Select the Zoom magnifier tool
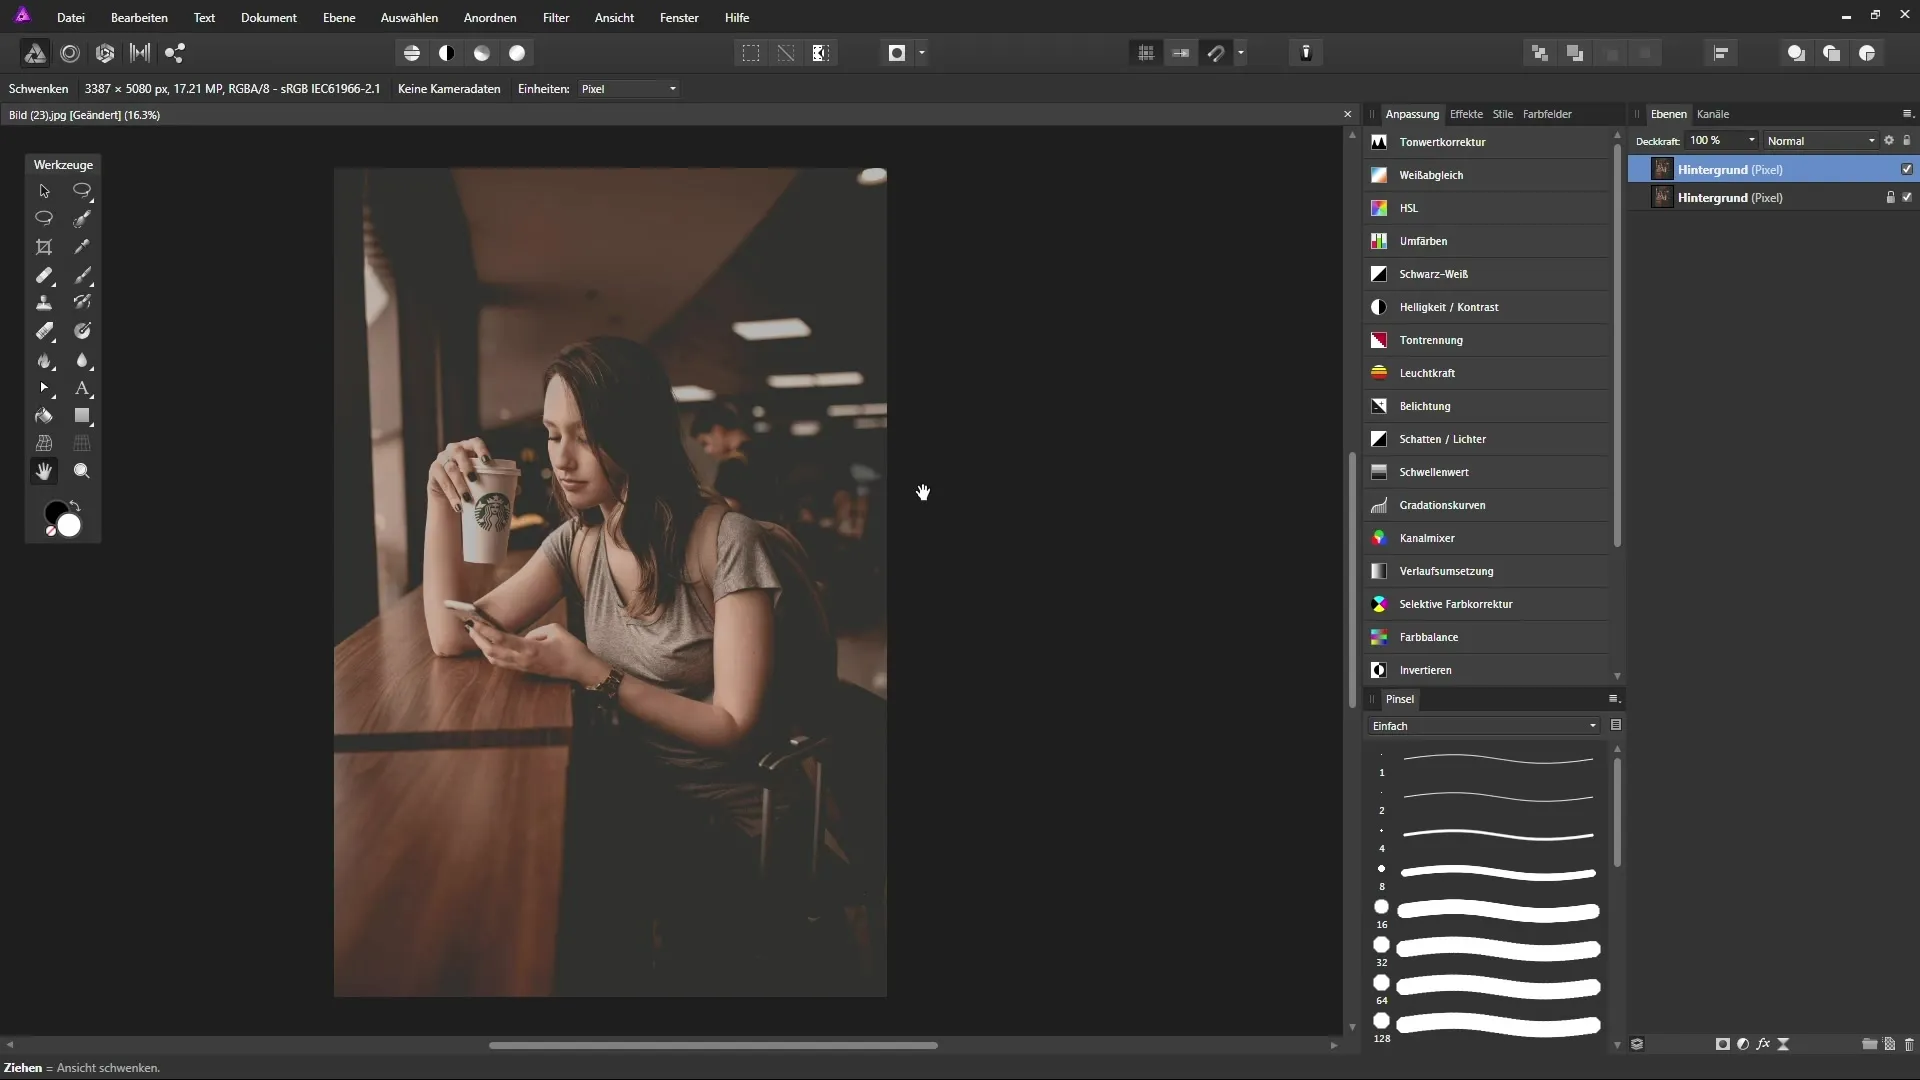This screenshot has height=1080, width=1920. tap(82, 471)
